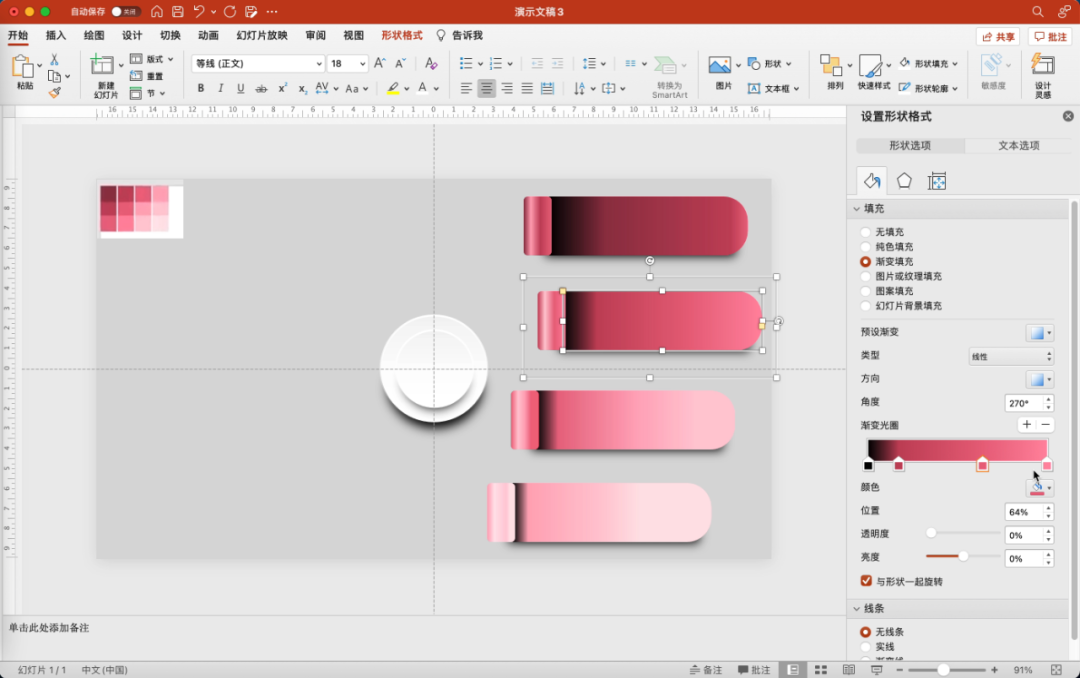Select the No fill radio option
Viewport: 1080px width, 678px height.
[865, 232]
